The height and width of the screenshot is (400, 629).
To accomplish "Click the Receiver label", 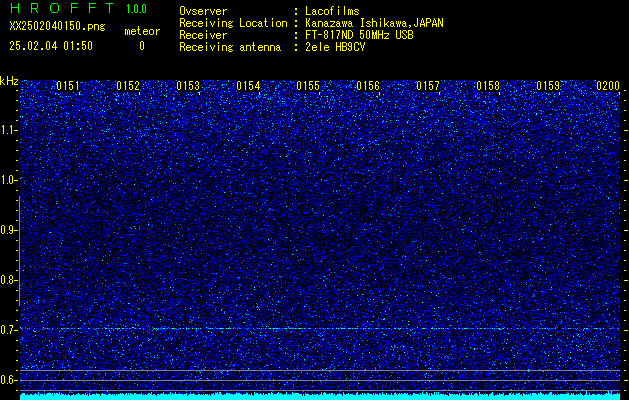I will point(203,35).
